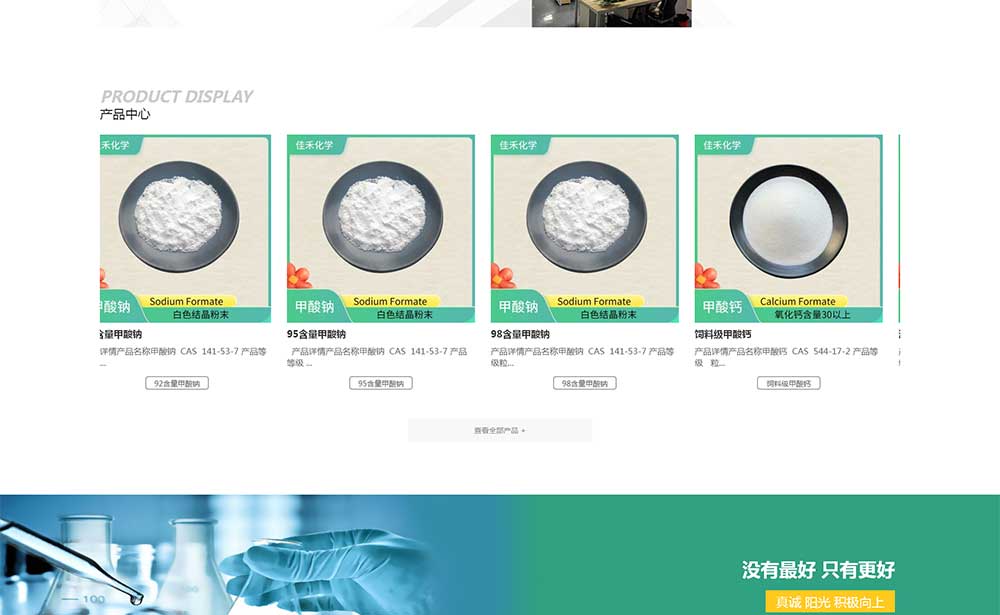1000x615 pixels.
Task: Click the 饲料级甲酸钙 product title
Action: click(723, 334)
